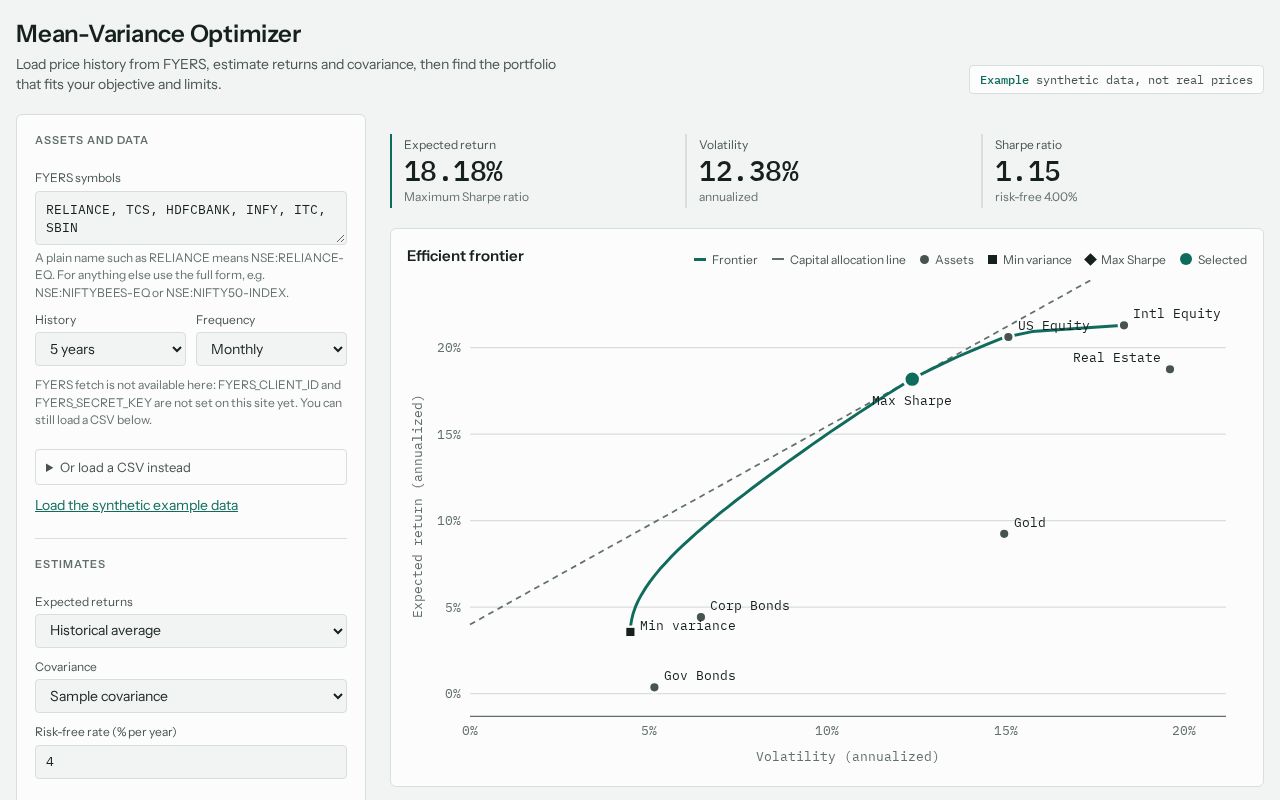This screenshot has height=800, width=1280.
Task: Expand 'Or load a CSV instead' section
Action: point(191,467)
